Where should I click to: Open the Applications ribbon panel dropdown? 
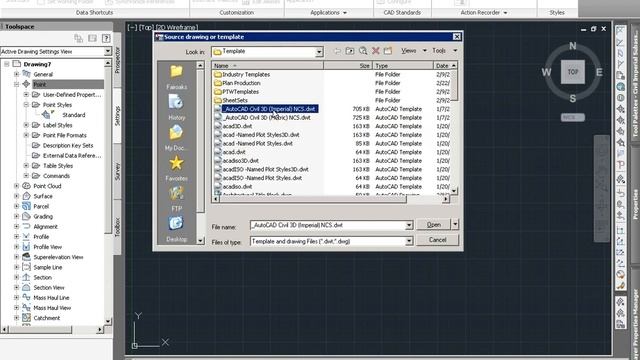click(x=329, y=13)
